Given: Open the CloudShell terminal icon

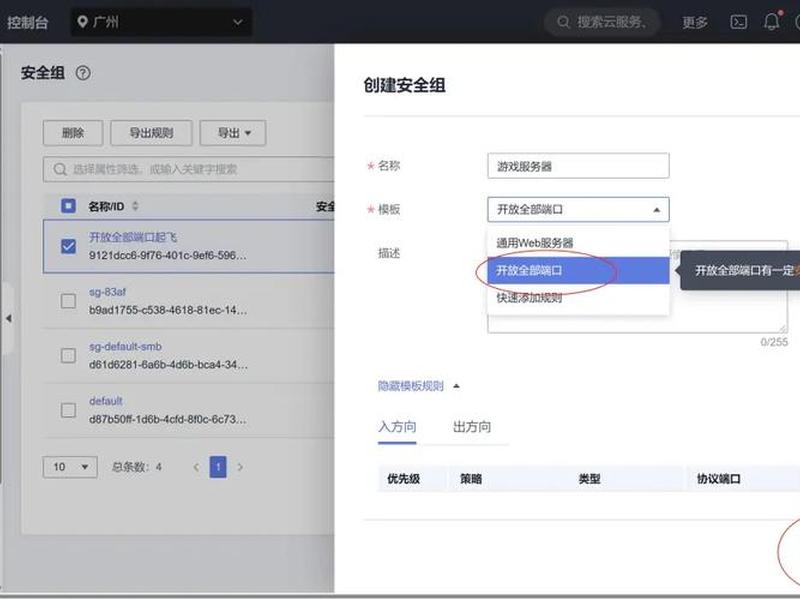Looking at the screenshot, I should coord(738,22).
